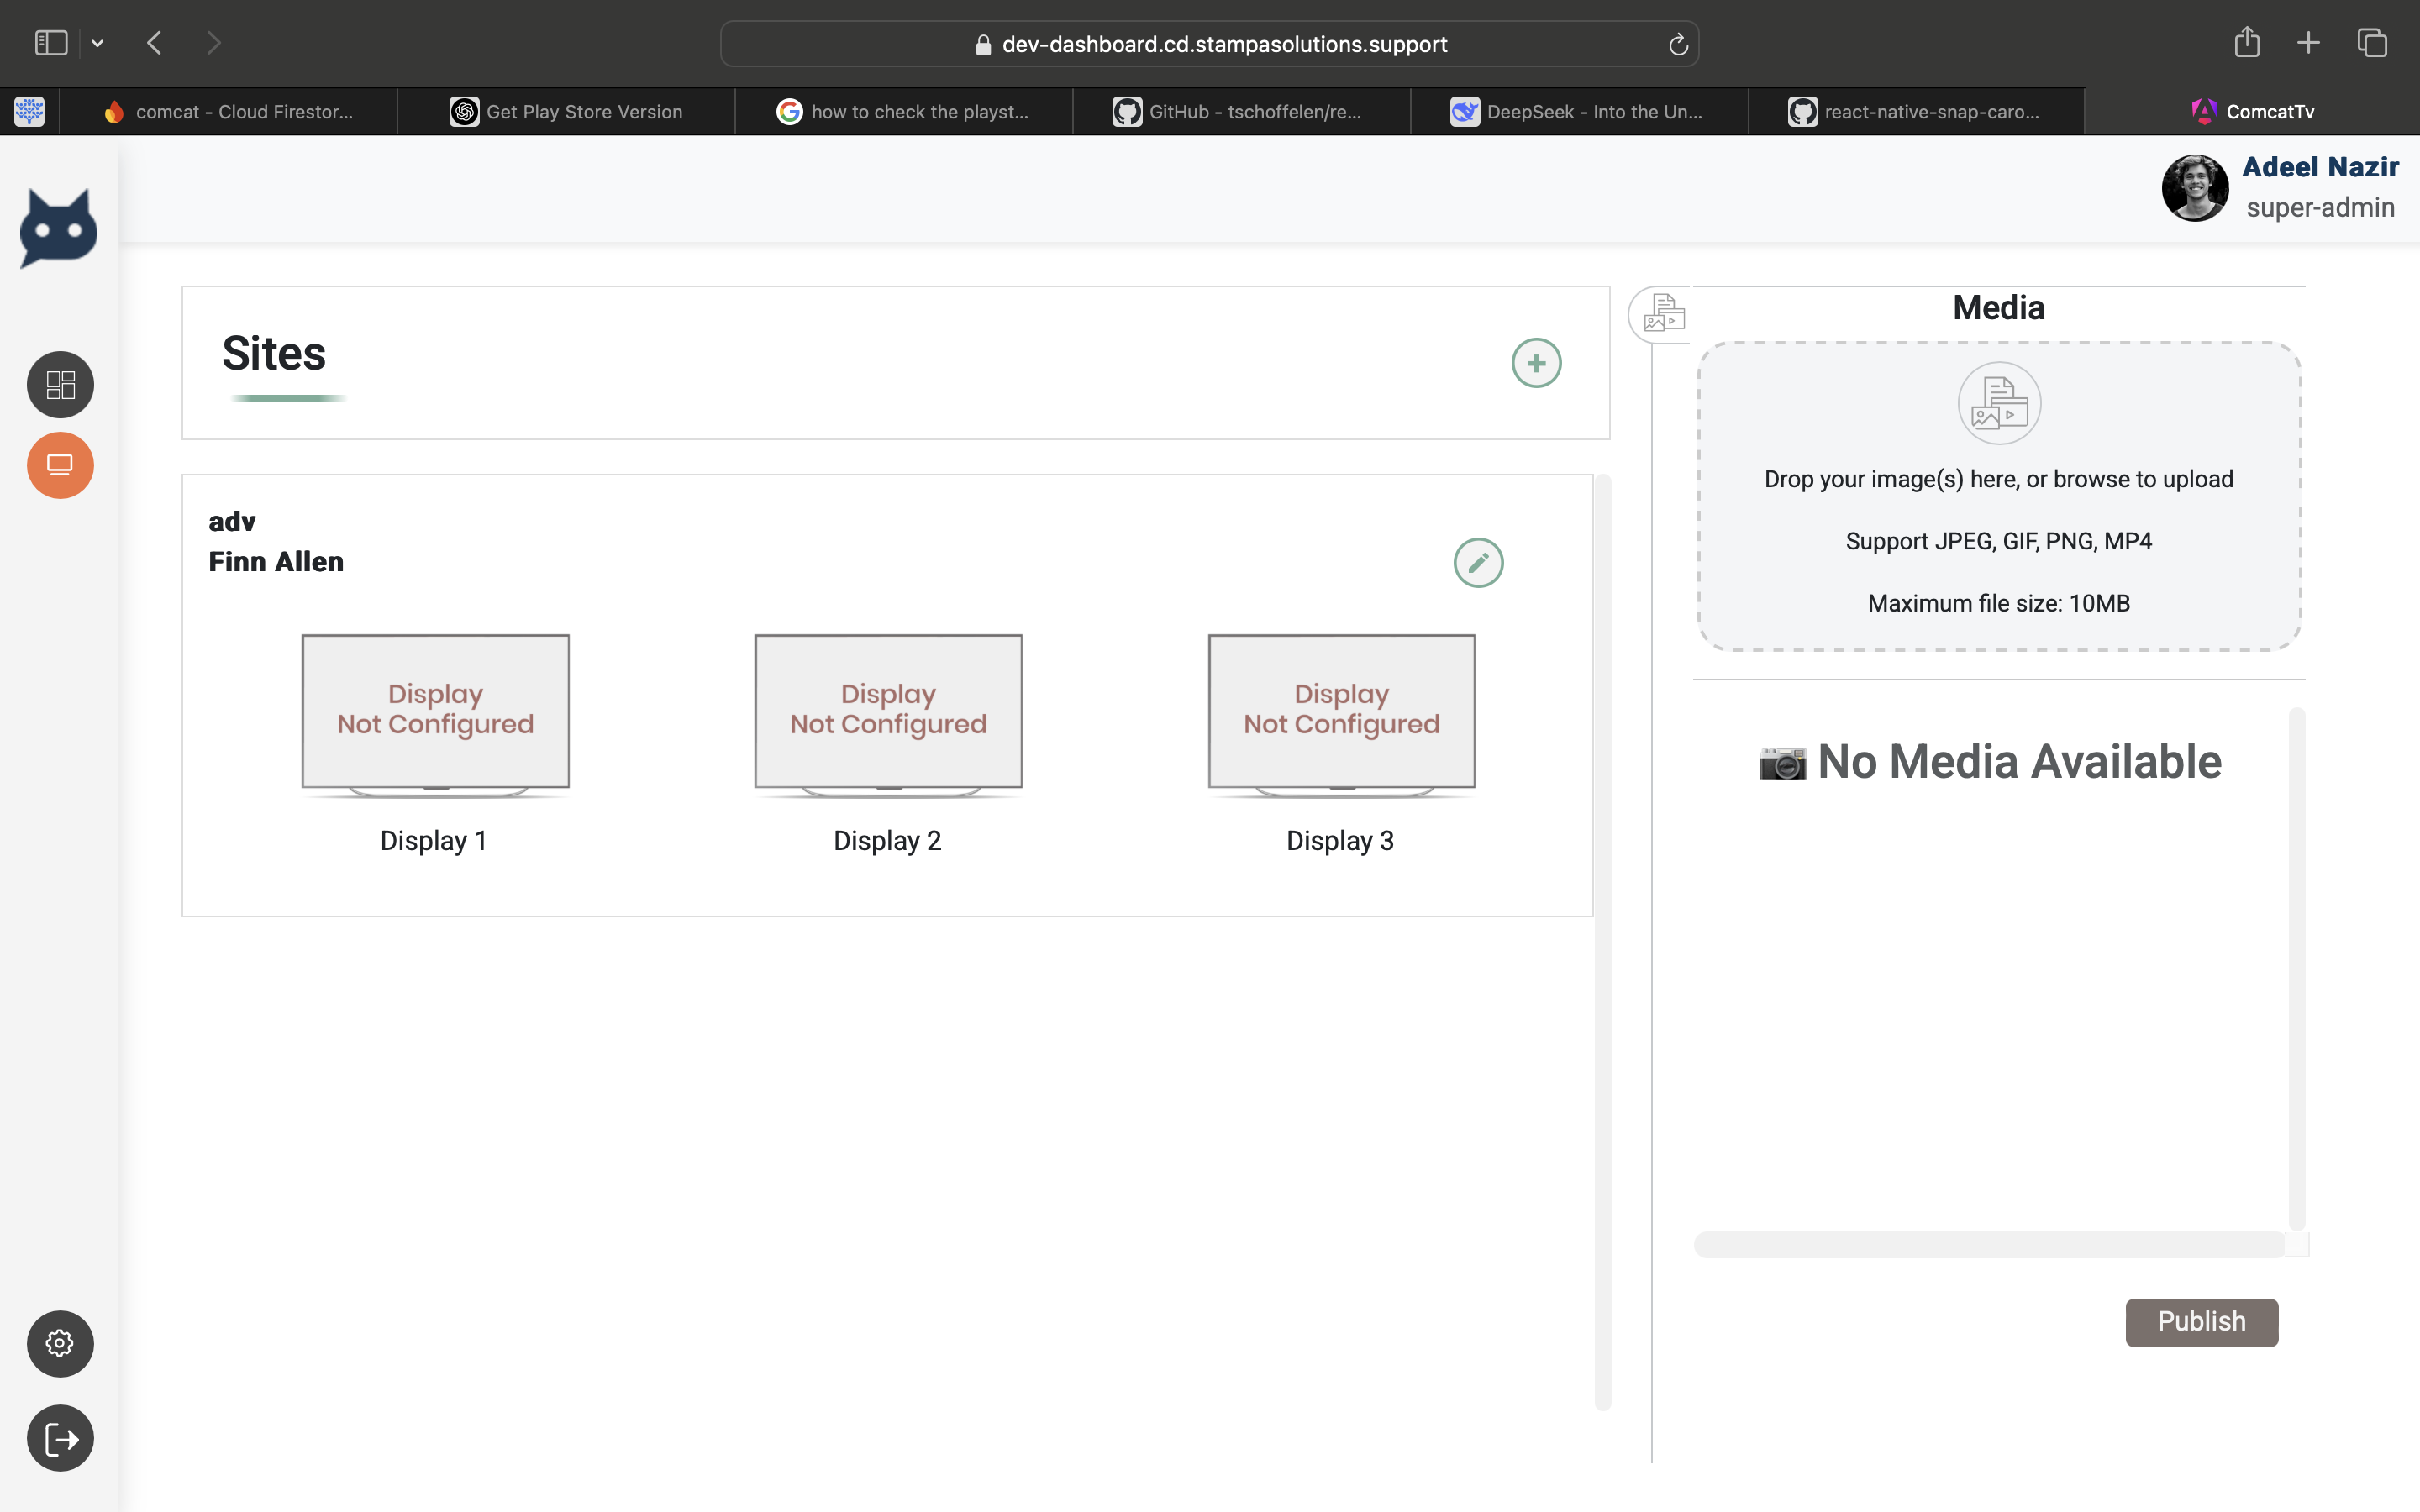The width and height of the screenshot is (2420, 1512).
Task: Toggle Safari sidebar panel button
Action: [x=51, y=43]
